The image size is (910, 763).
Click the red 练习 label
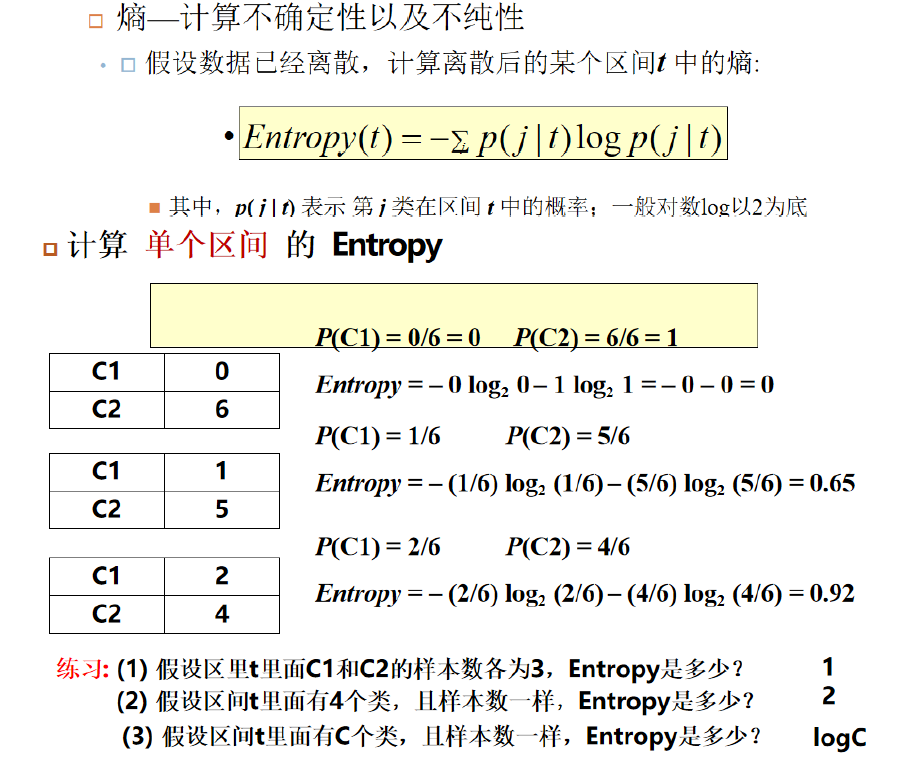pos(82,669)
